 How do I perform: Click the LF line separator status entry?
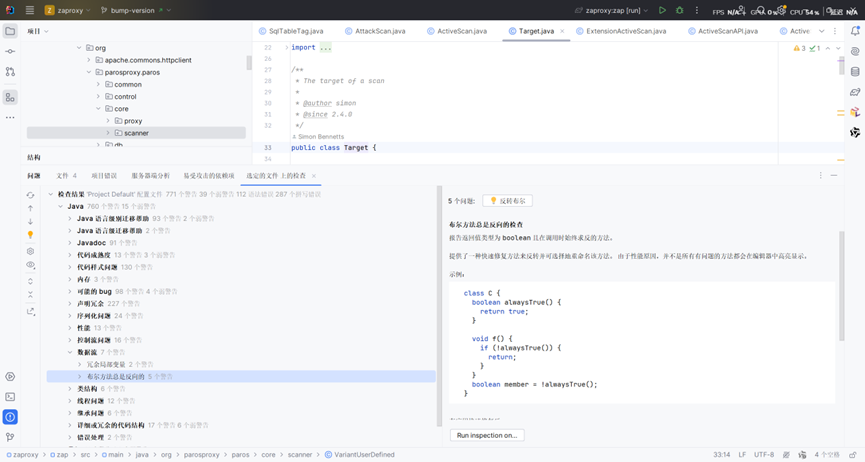click(742, 455)
